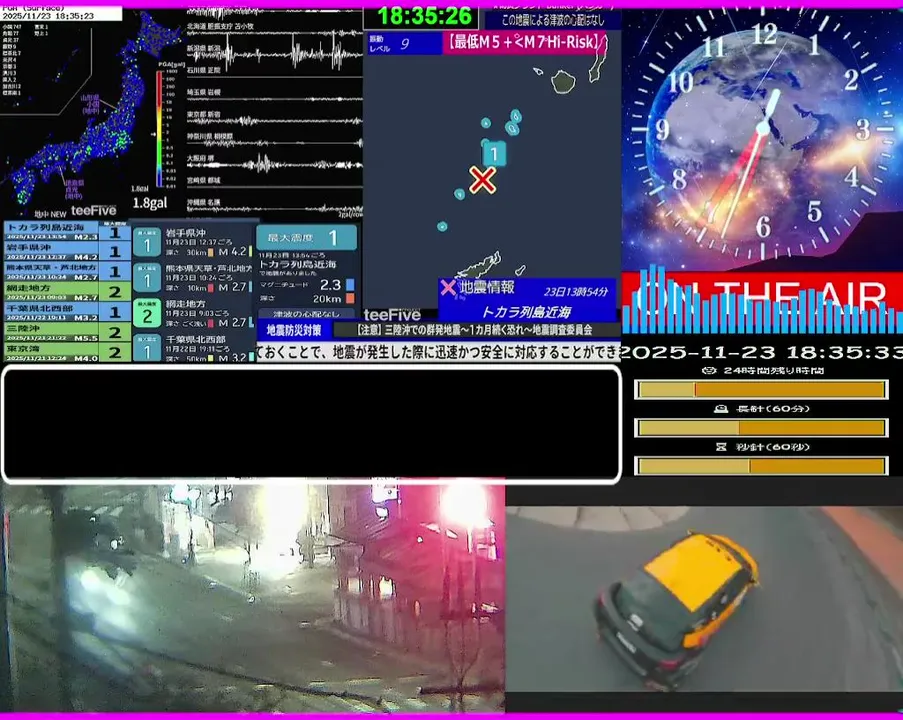Click the scrolling white safety text ticker
903x720 pixels.
click(x=438, y=351)
